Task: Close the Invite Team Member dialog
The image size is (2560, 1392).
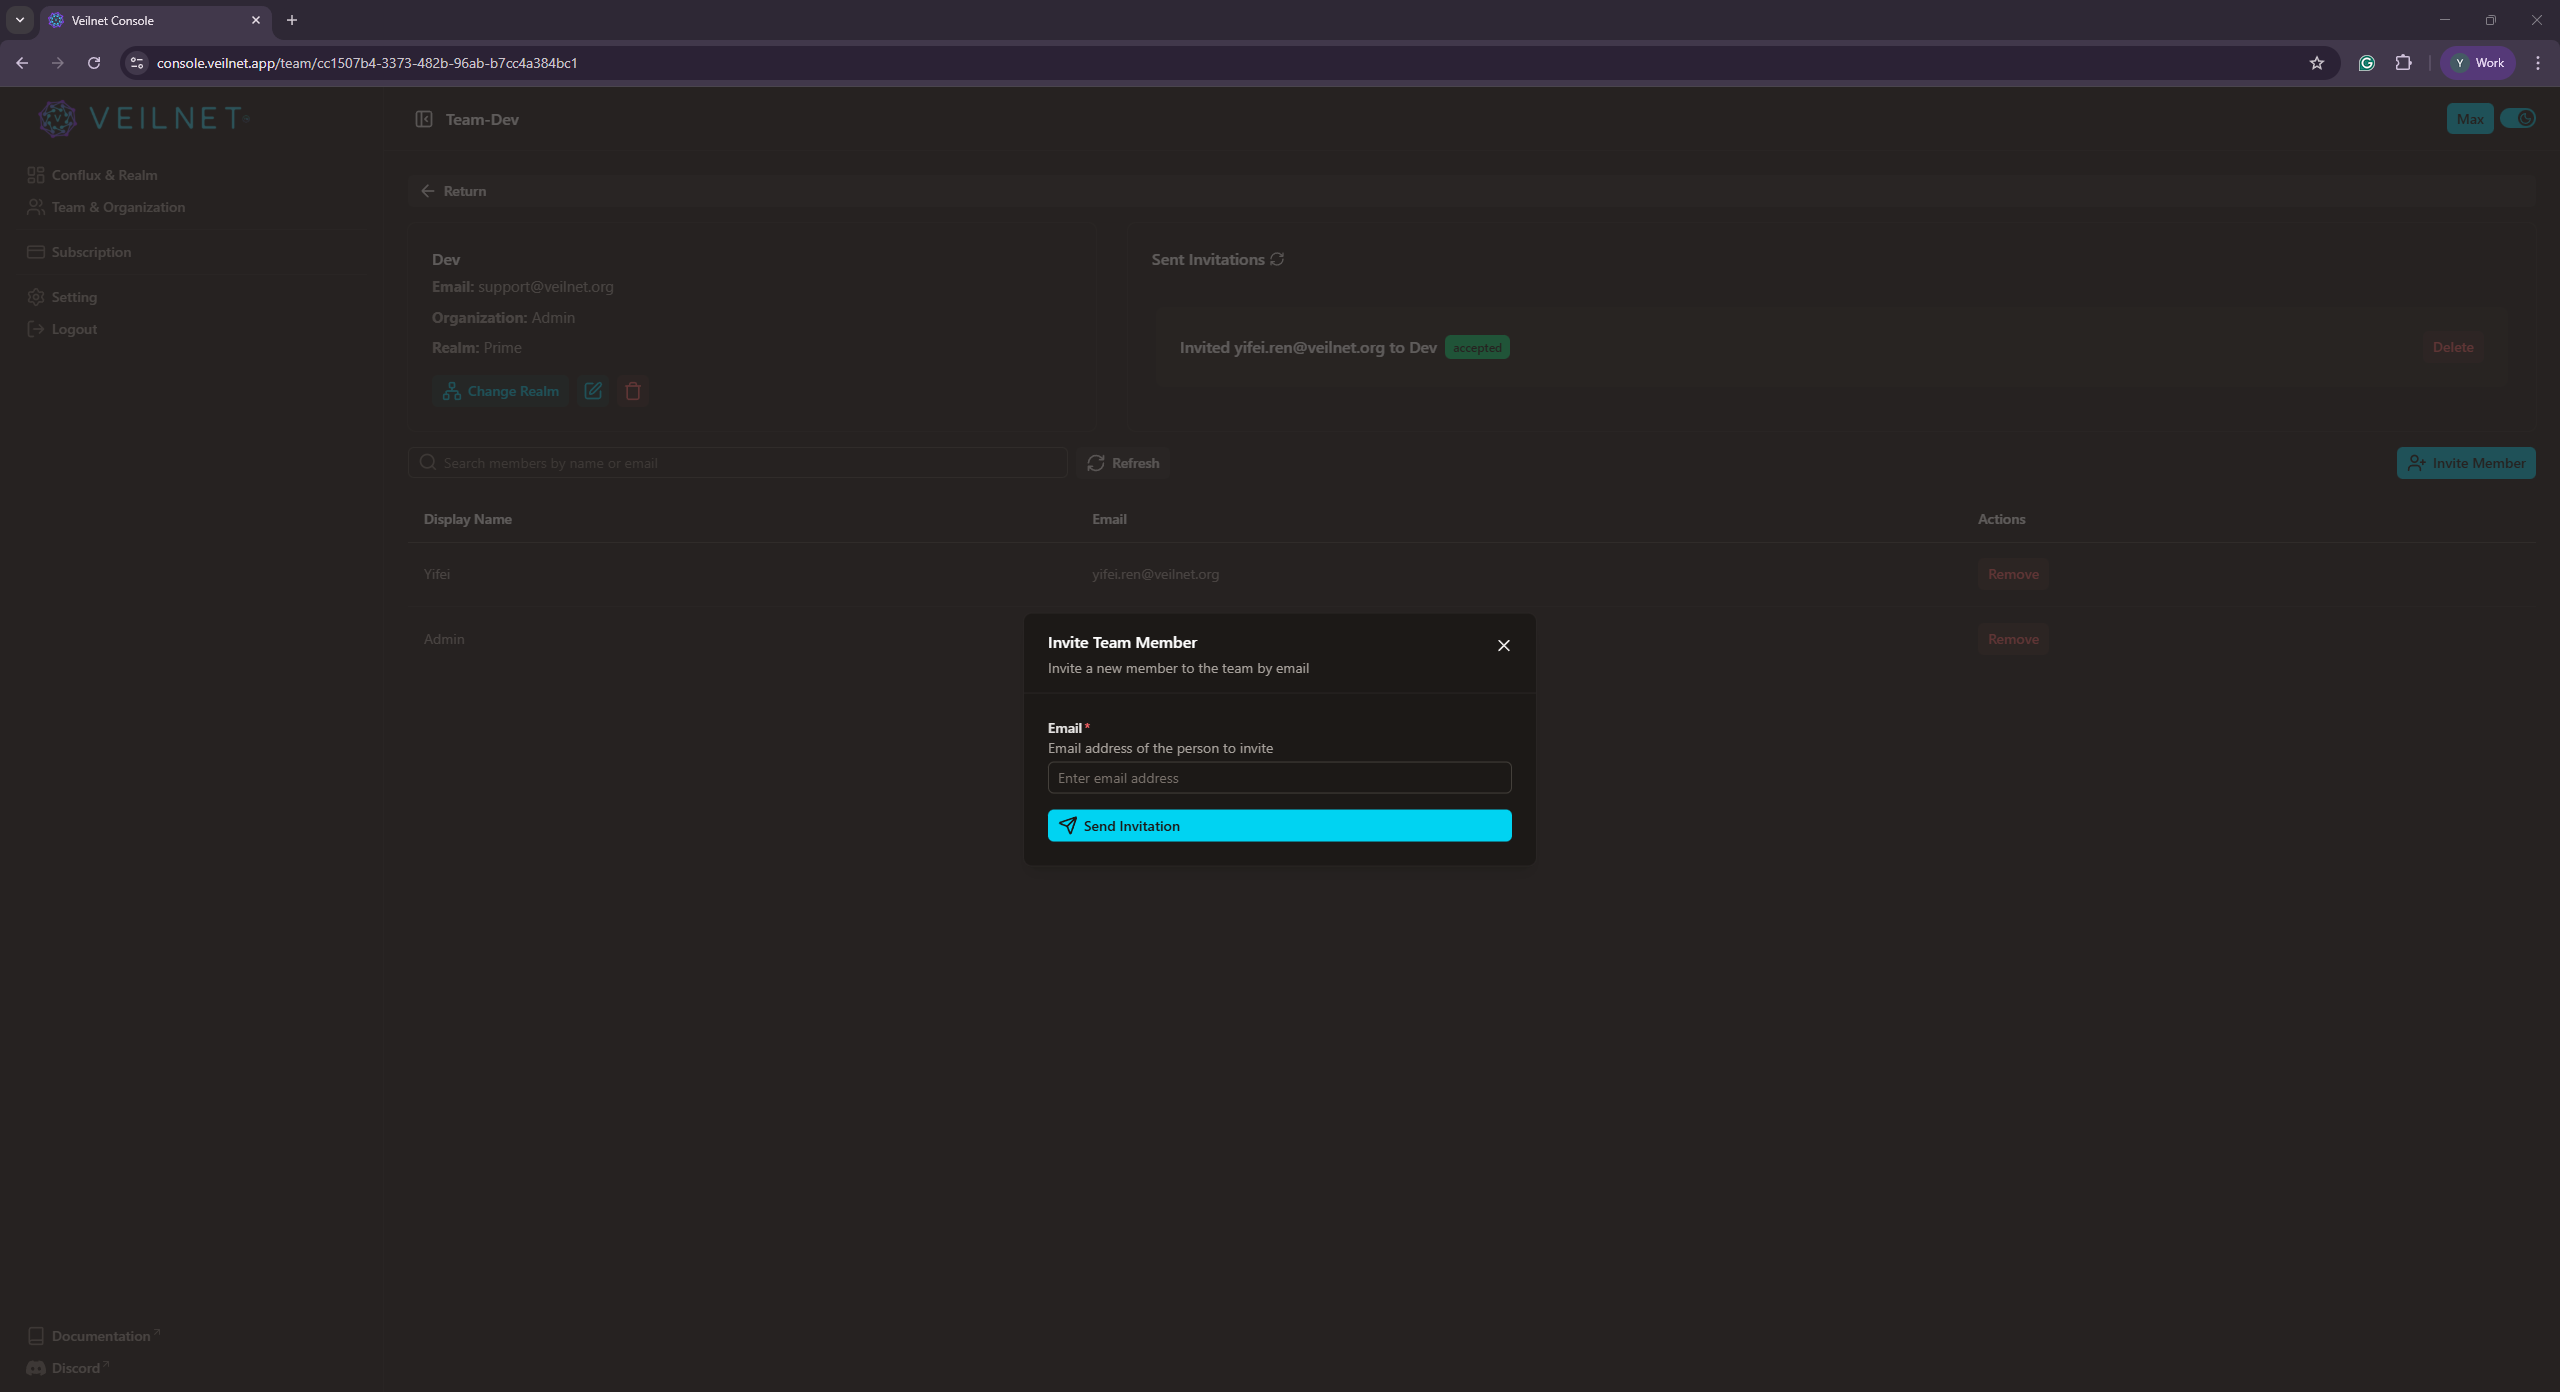Action: click(1504, 645)
